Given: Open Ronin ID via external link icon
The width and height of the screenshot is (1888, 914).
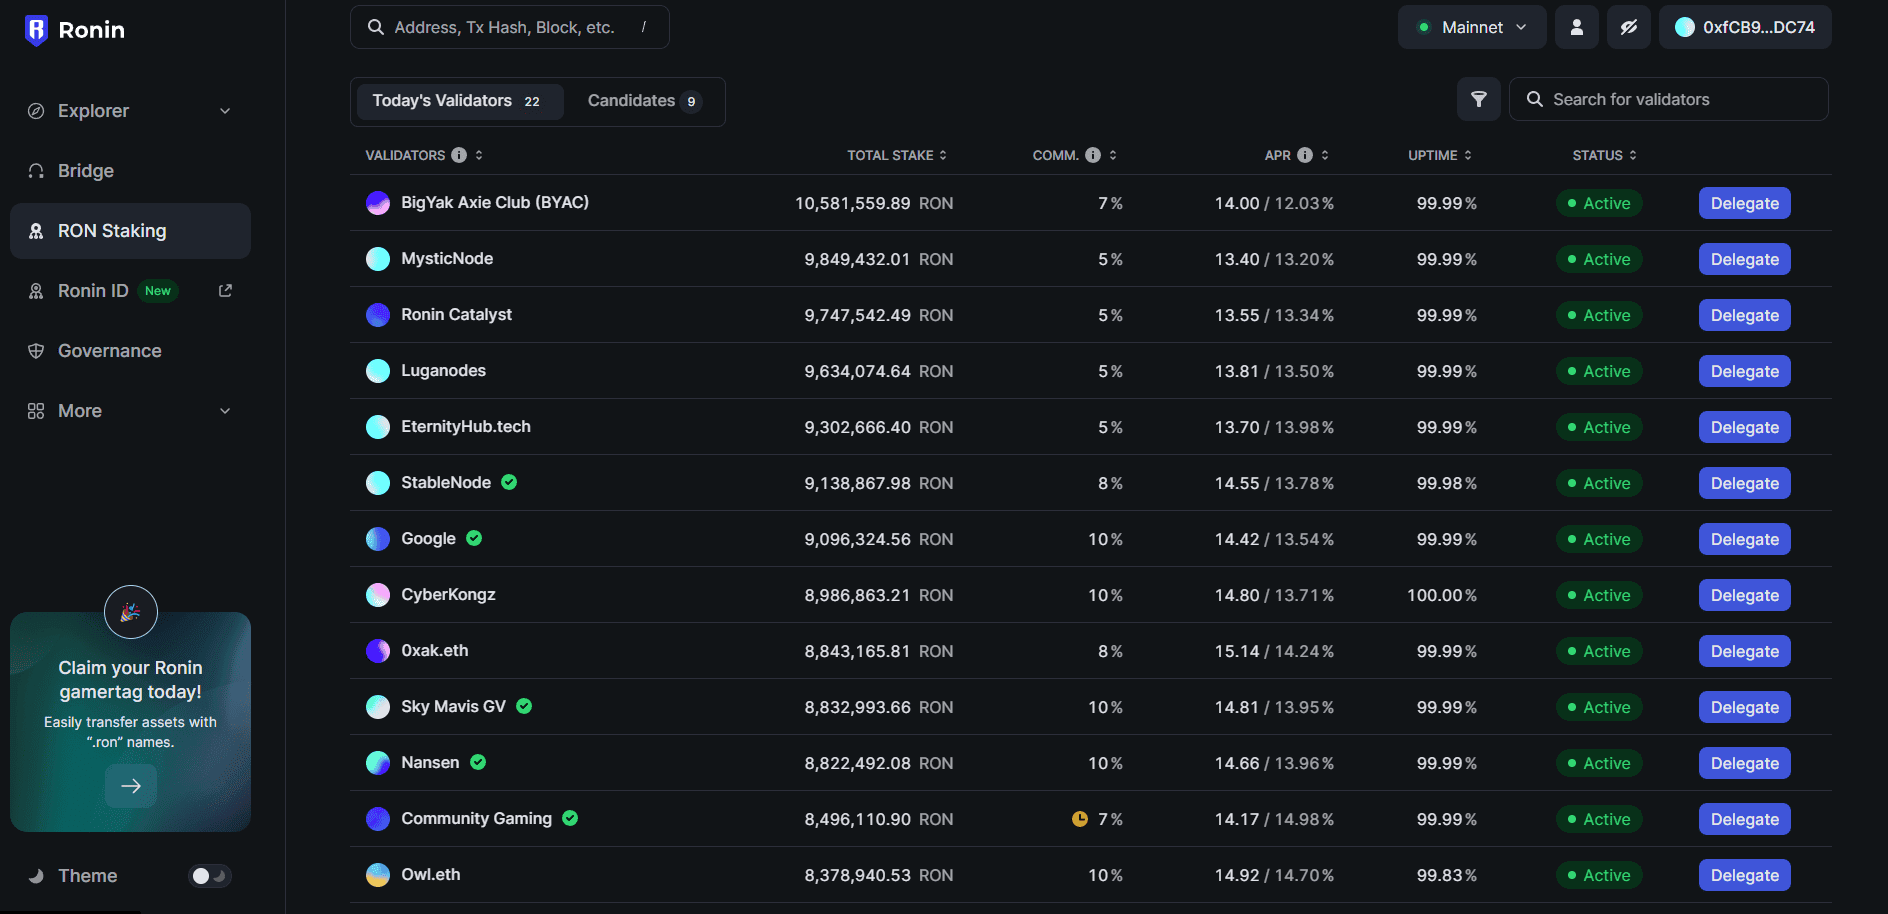Looking at the screenshot, I should pyautogui.click(x=225, y=289).
